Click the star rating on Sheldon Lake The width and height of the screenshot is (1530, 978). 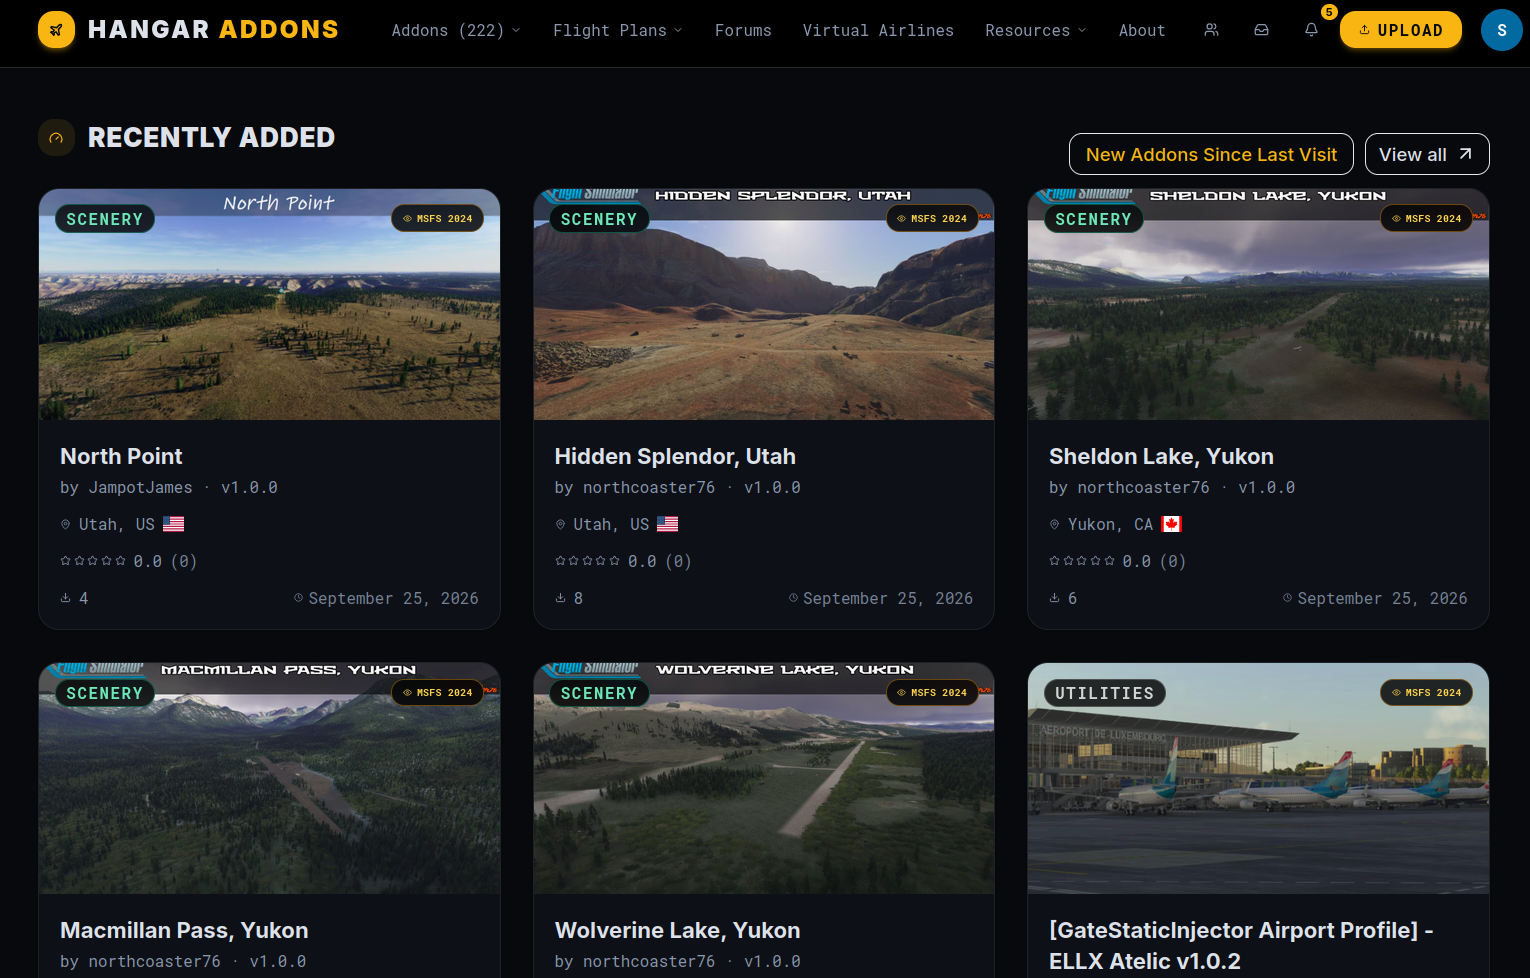[x=1082, y=561]
